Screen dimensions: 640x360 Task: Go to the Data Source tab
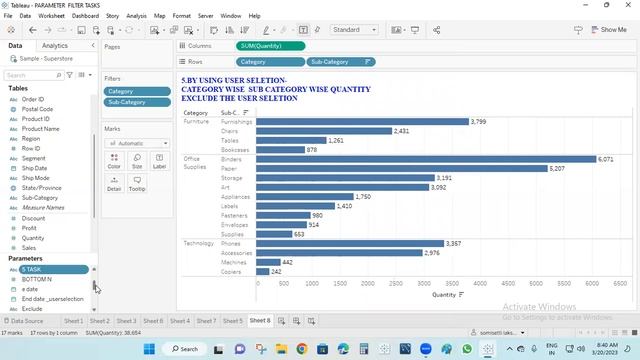[23, 321]
